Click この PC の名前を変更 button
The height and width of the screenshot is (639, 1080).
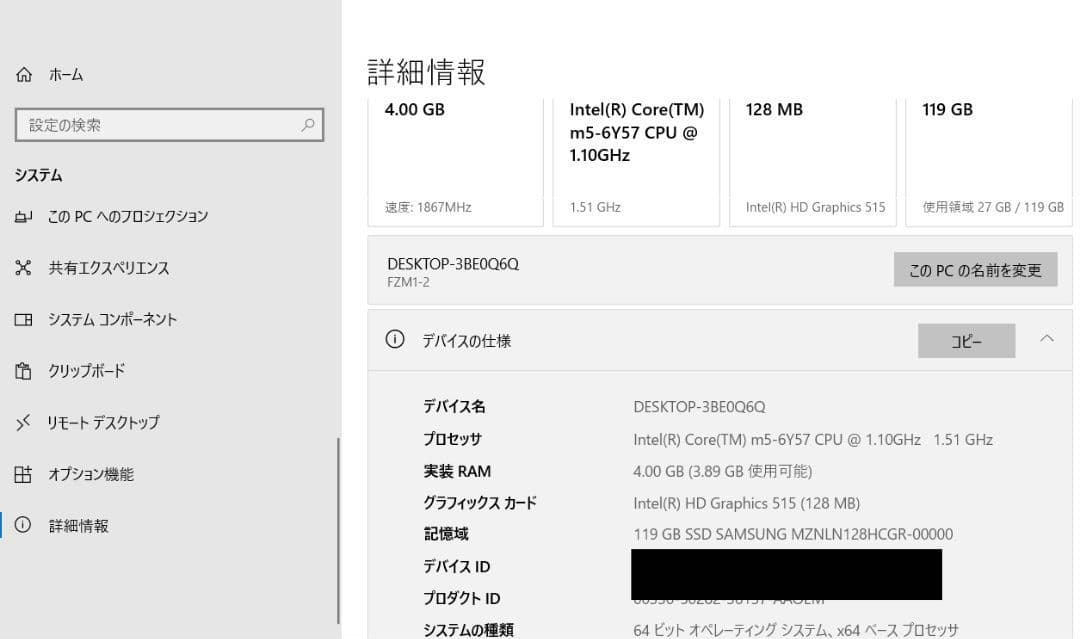(x=975, y=270)
